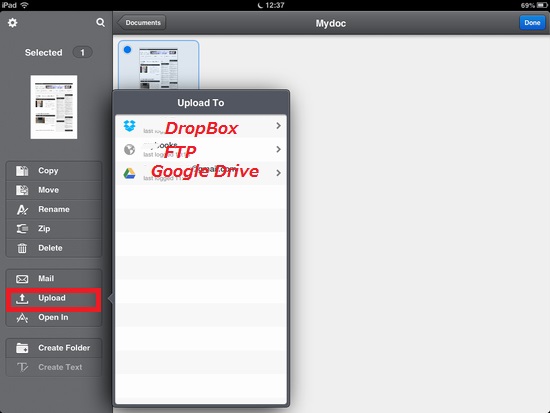Image resolution: width=550 pixels, height=413 pixels.
Task: Choose Create Folder in sidebar
Action: coord(54,348)
